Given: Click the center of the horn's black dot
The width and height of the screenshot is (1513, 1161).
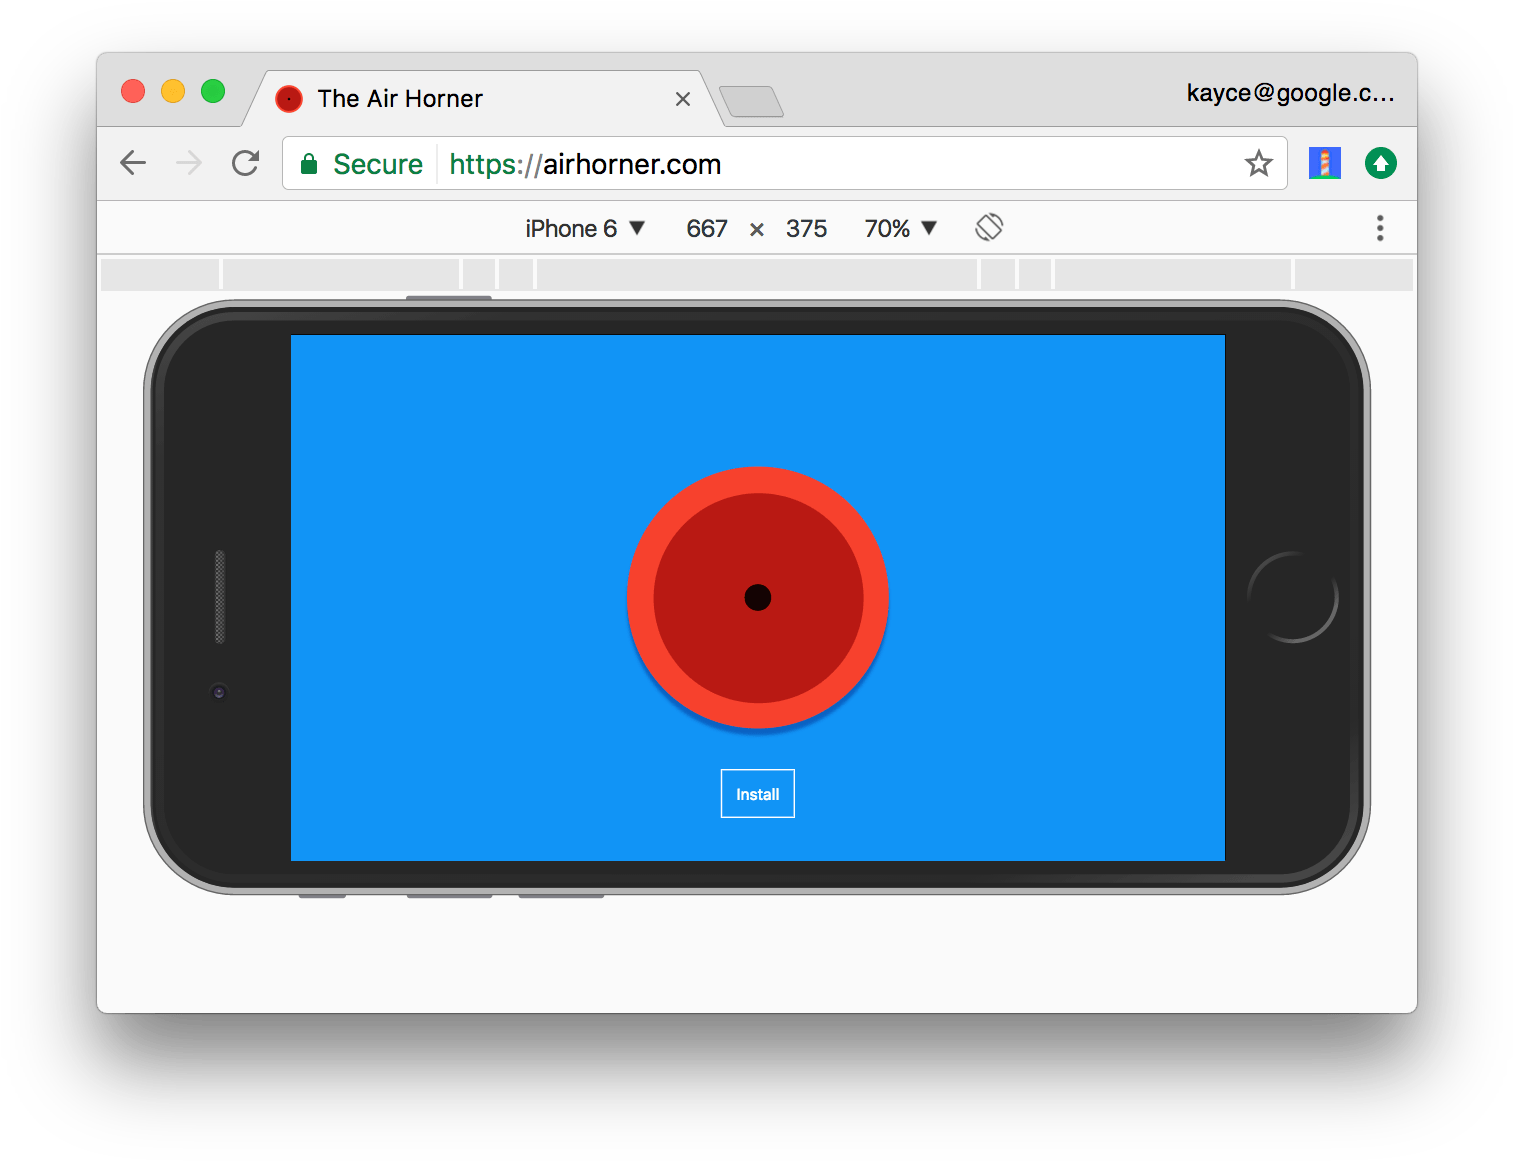Looking at the screenshot, I should click(x=757, y=597).
